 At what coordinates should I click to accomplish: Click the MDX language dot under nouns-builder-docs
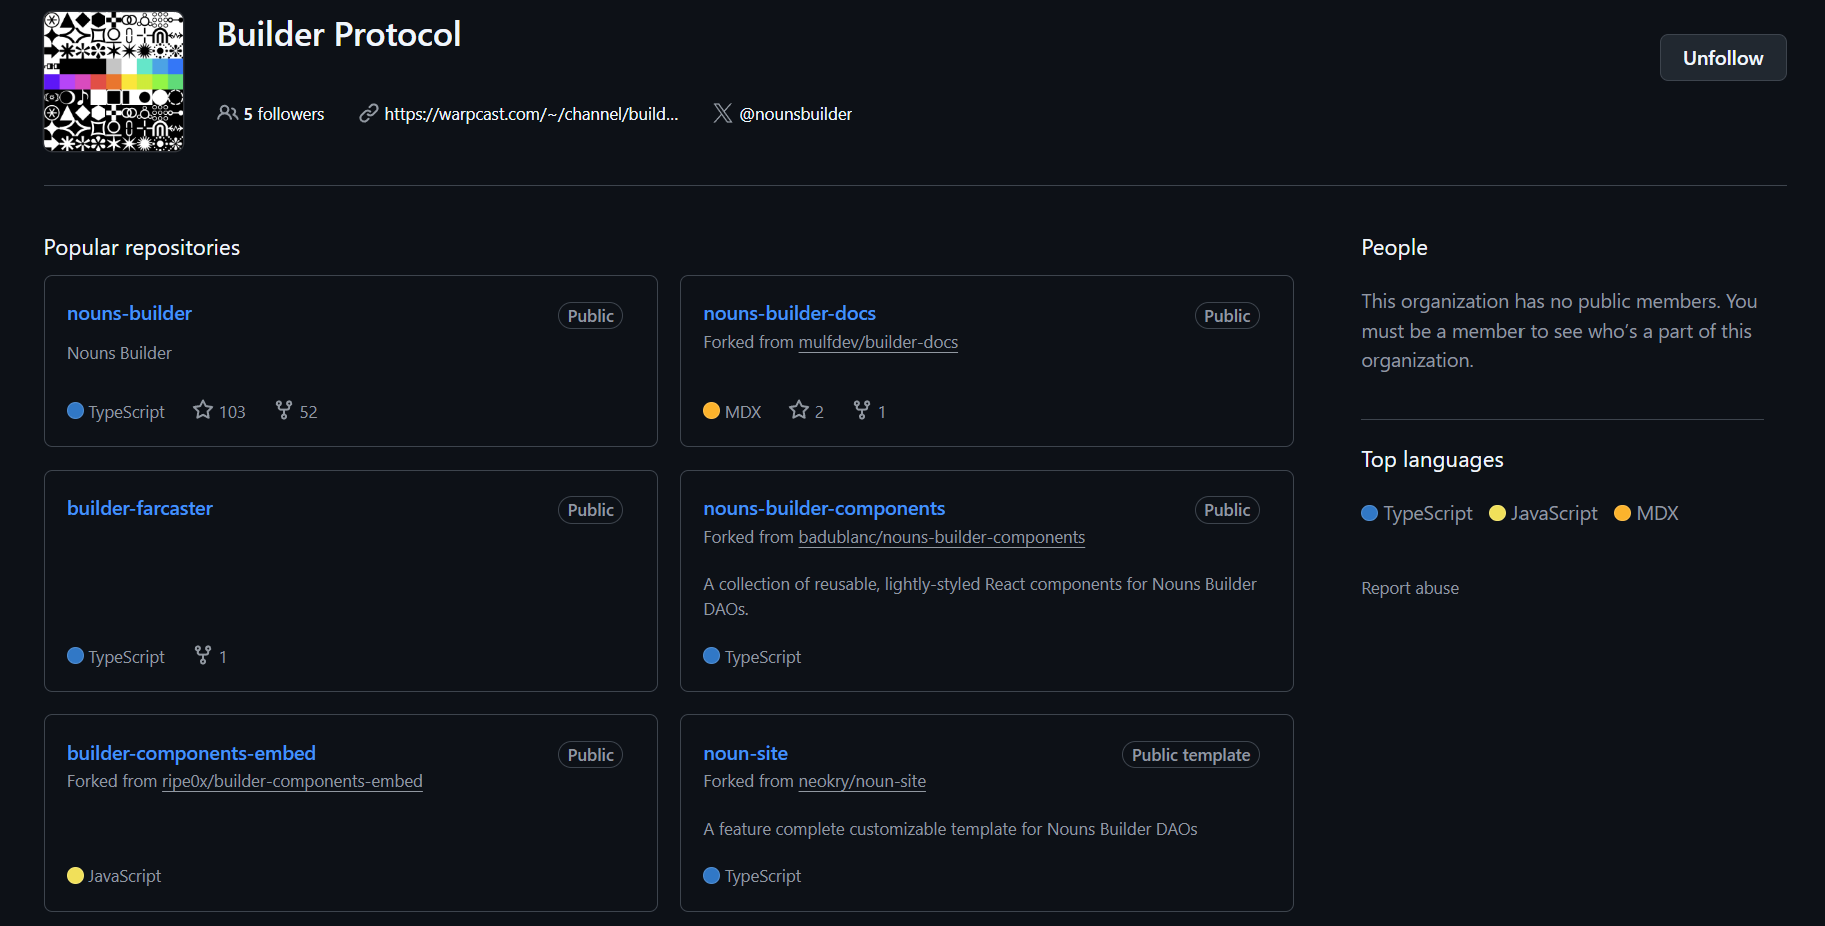(x=711, y=410)
